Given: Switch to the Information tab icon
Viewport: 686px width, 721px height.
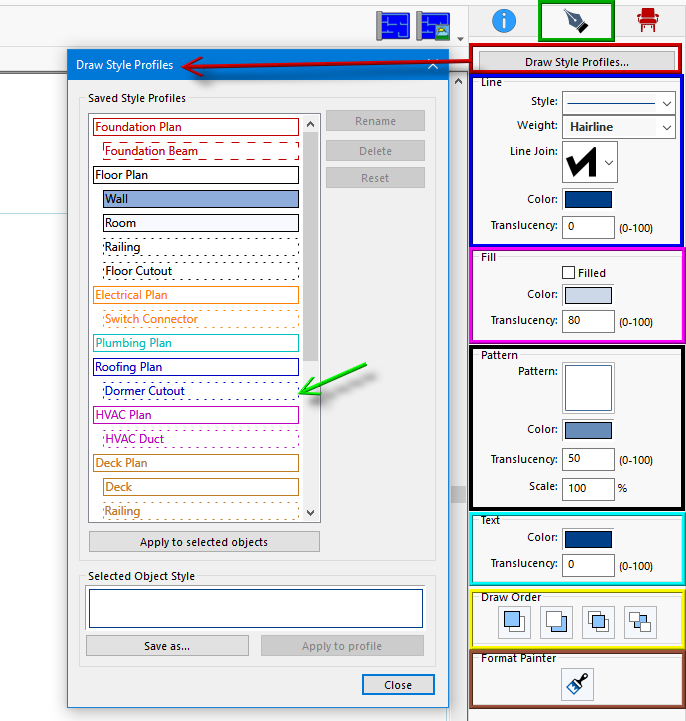Looking at the screenshot, I should coord(504,21).
